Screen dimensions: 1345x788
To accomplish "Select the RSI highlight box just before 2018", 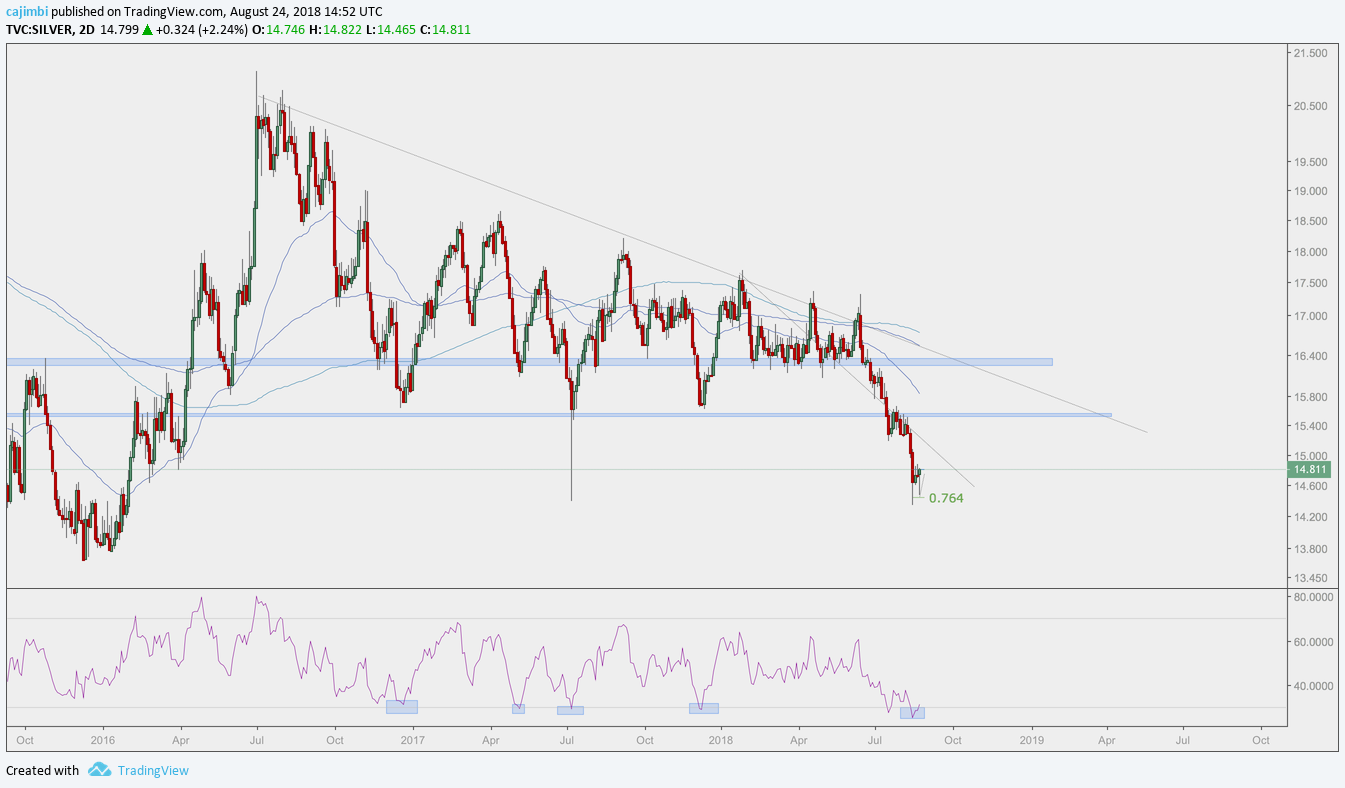I will (703, 708).
